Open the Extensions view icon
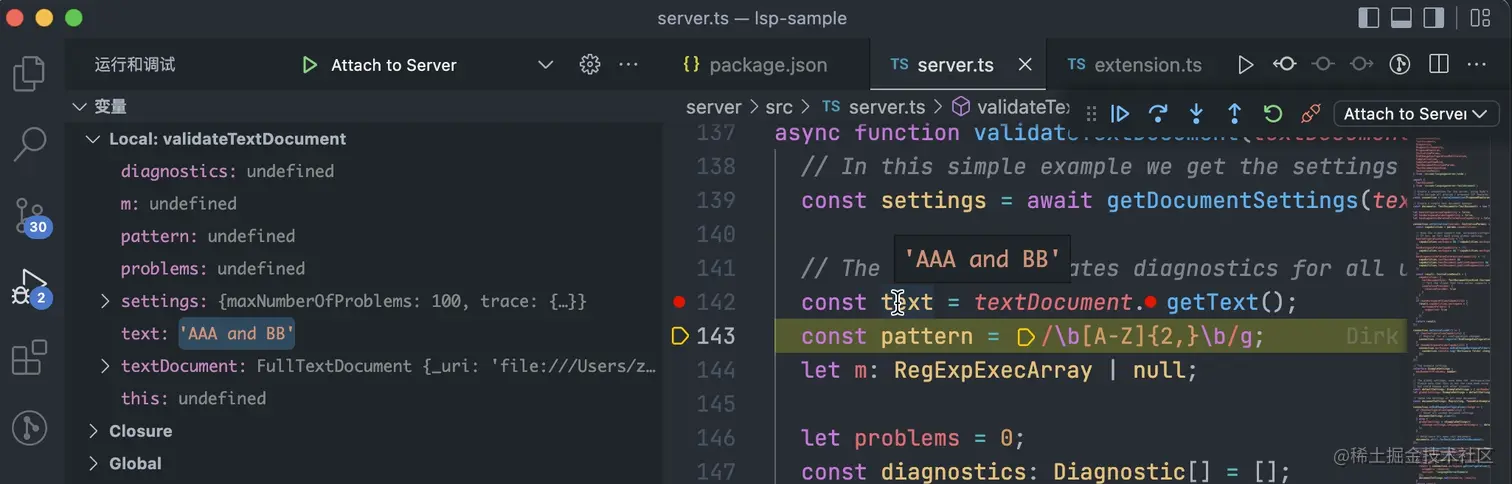This screenshot has height=484, width=1512. (30, 357)
